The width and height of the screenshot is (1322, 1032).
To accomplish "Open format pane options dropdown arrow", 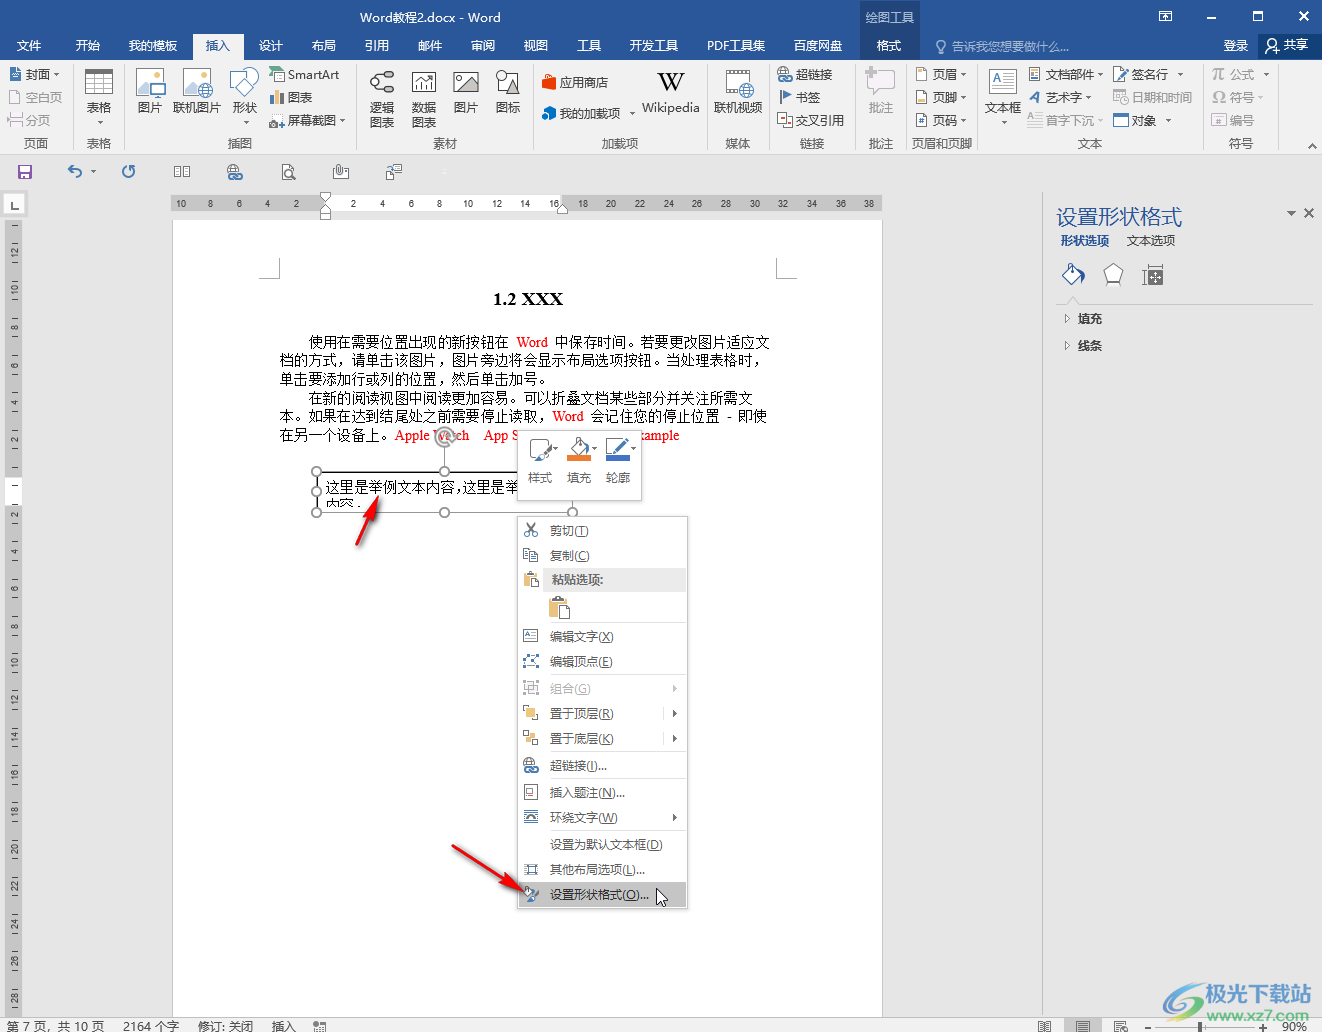I will 1291,213.
